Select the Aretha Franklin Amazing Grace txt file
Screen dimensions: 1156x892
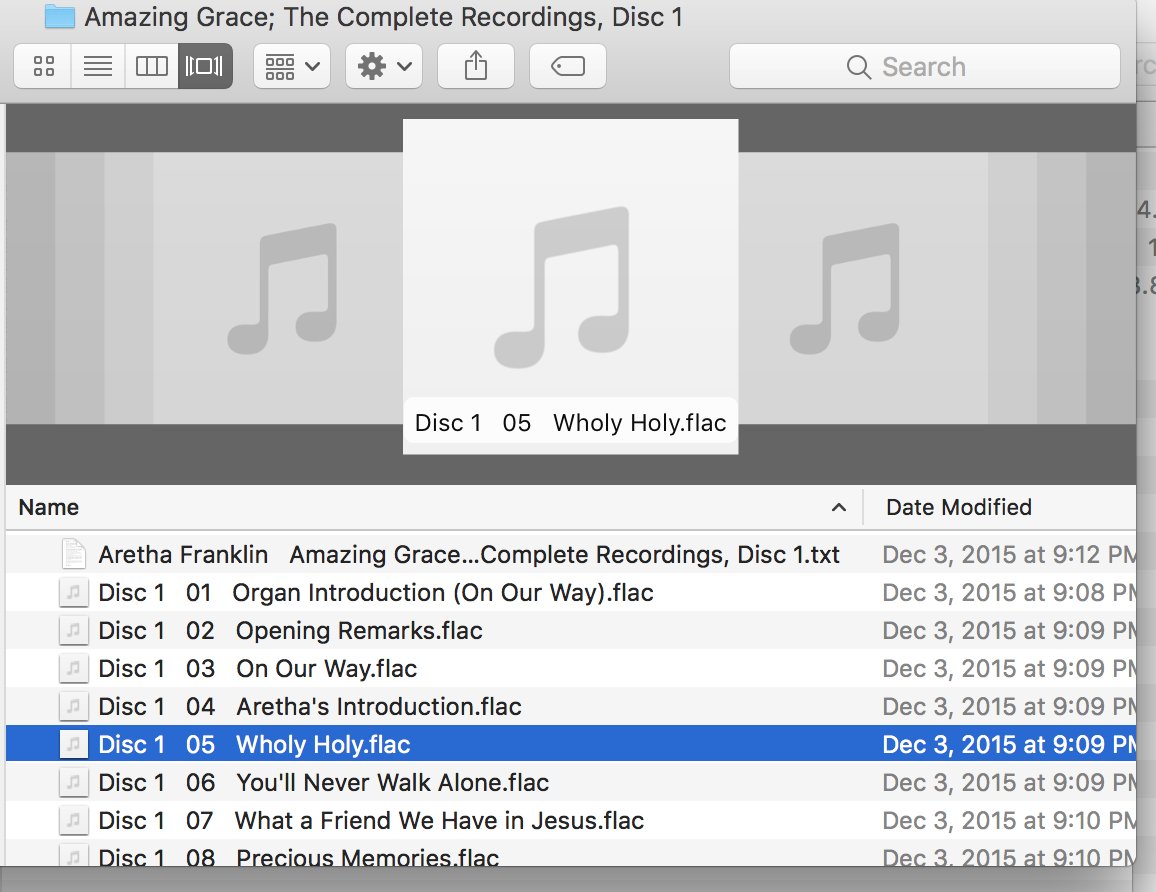[571, 554]
